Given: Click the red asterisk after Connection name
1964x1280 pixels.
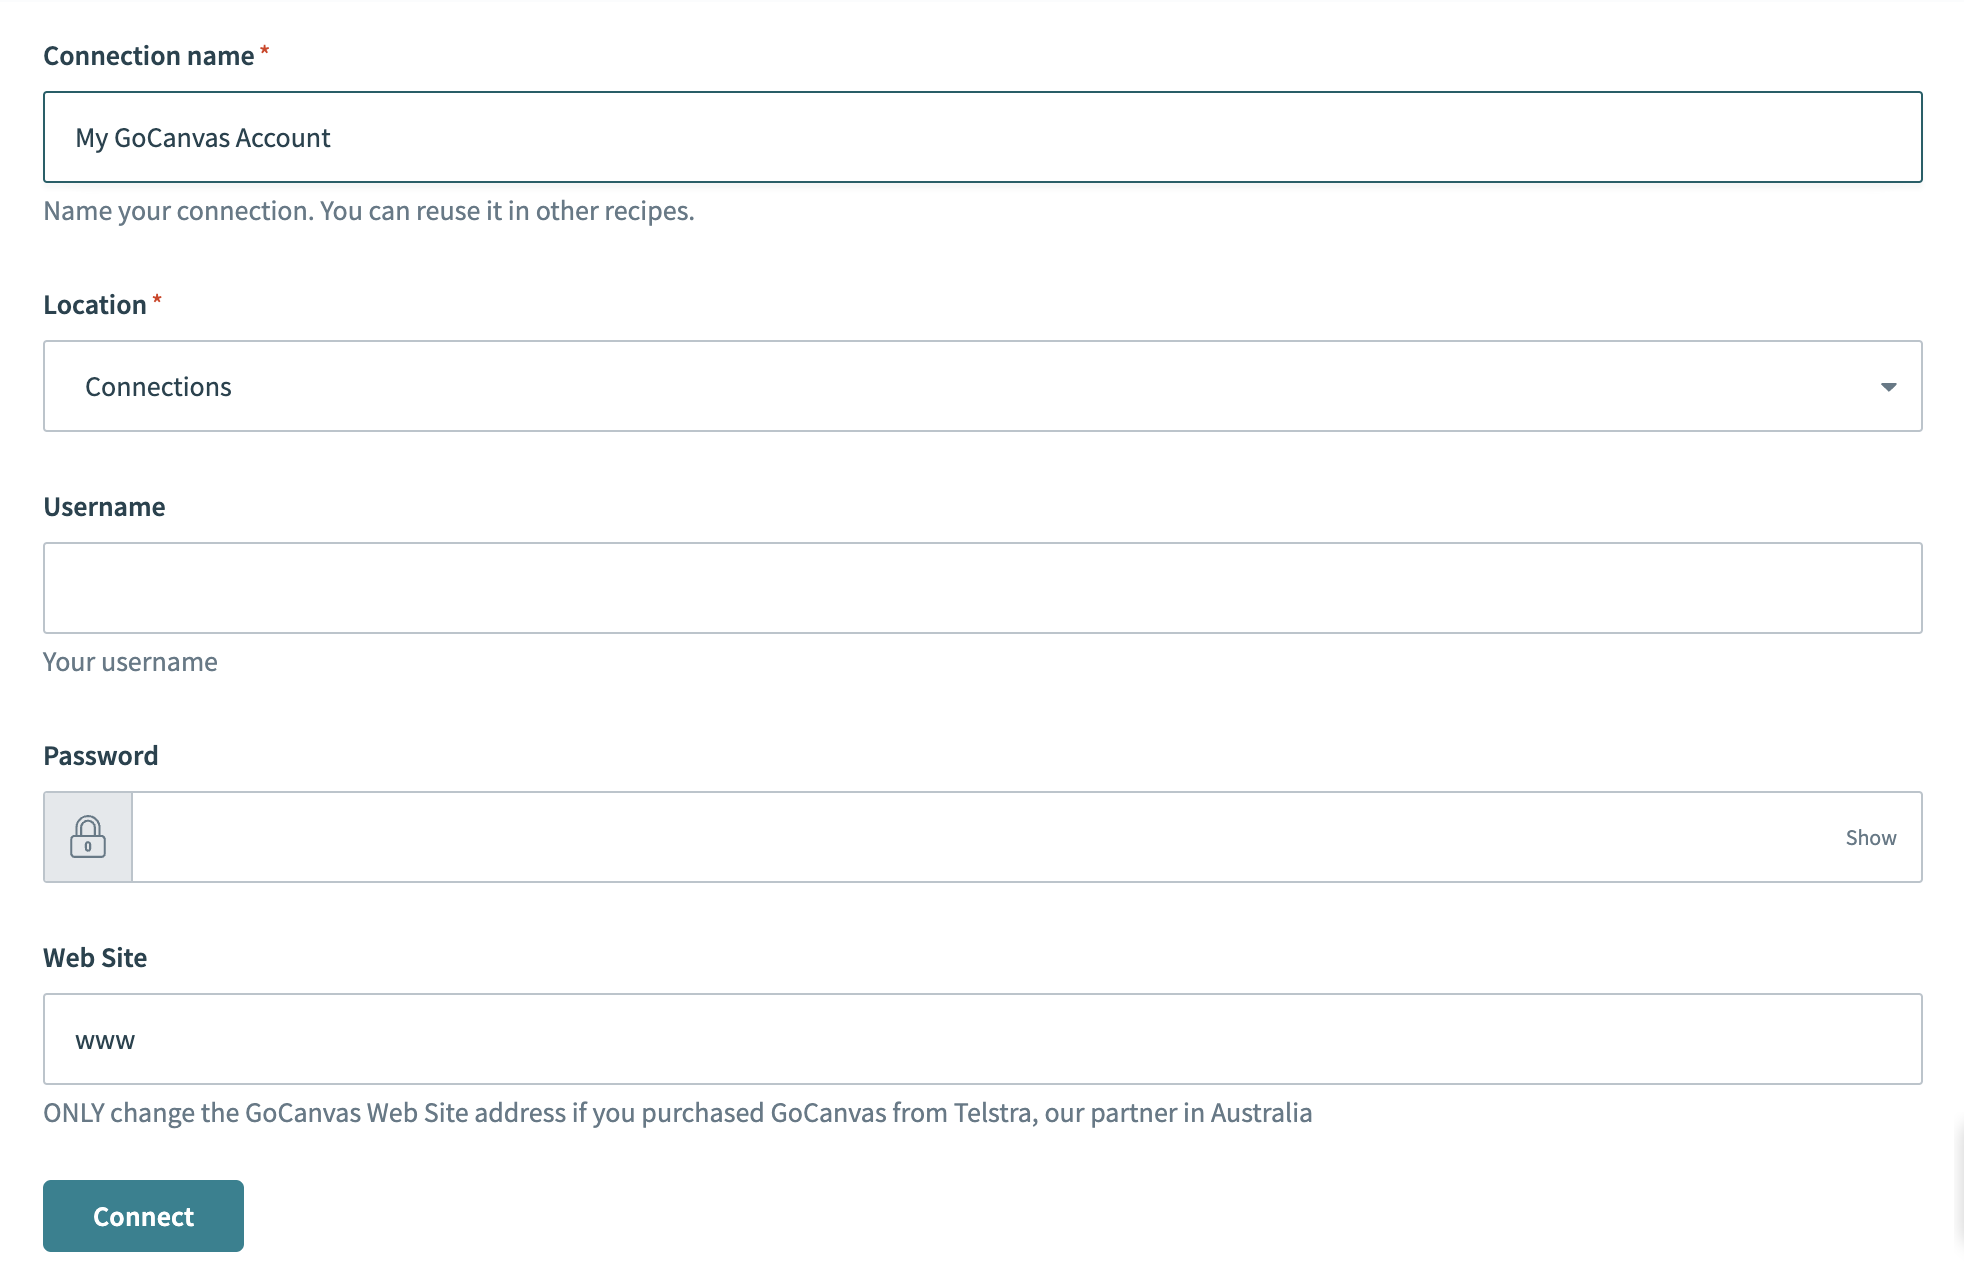Looking at the screenshot, I should (265, 50).
